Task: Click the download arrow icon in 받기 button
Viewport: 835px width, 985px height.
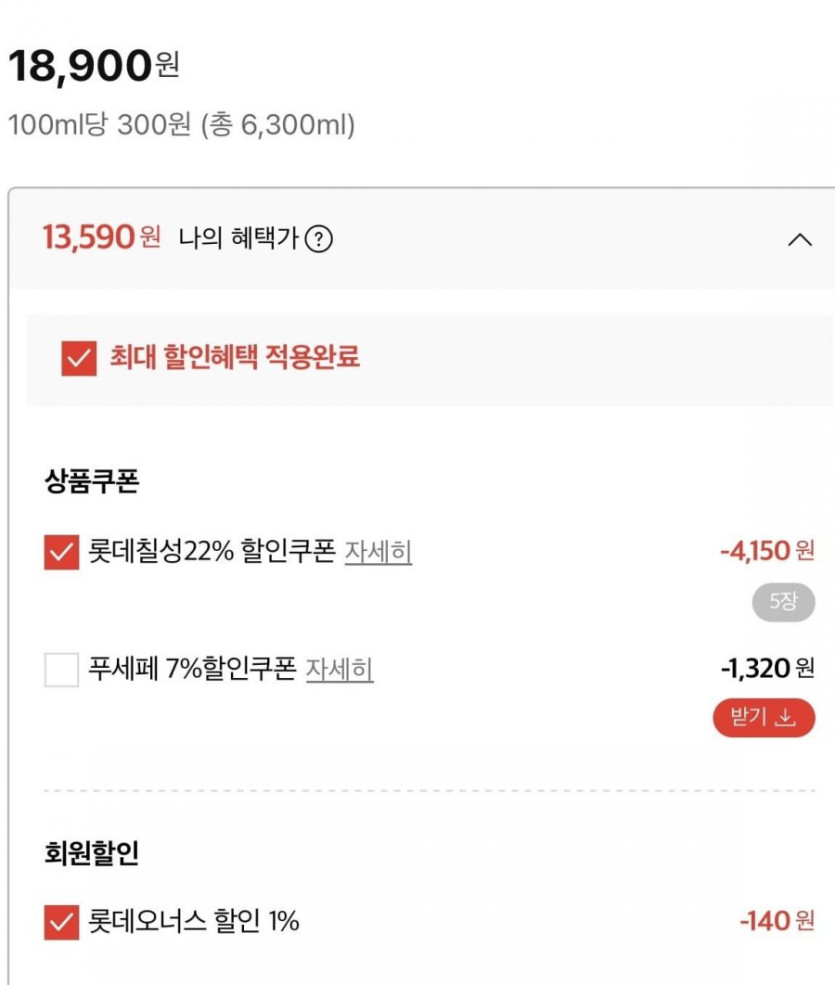Action: (786, 718)
